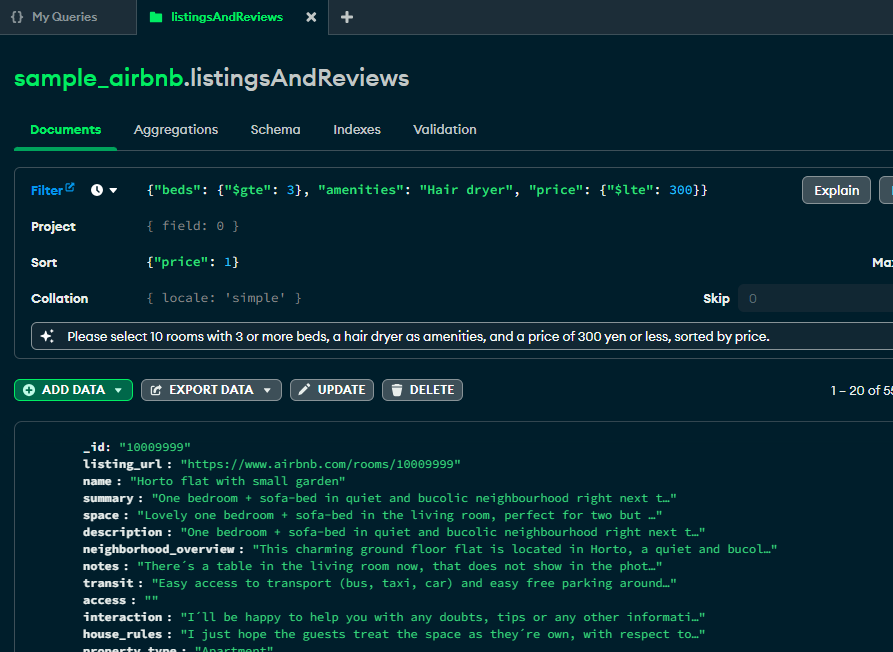The width and height of the screenshot is (893, 652).
Task: Click the Project field input
Action: point(192,226)
